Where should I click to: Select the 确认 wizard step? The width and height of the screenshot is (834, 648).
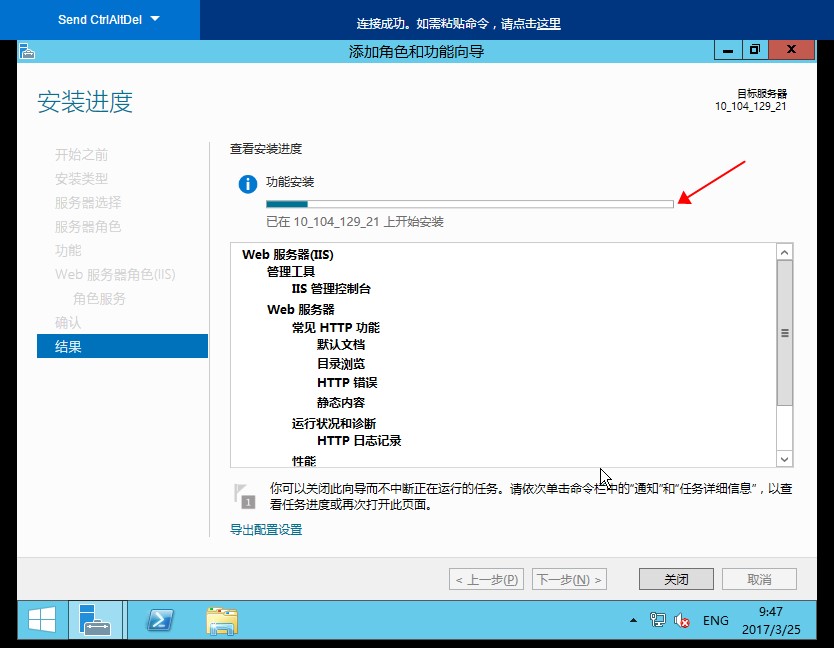point(68,322)
